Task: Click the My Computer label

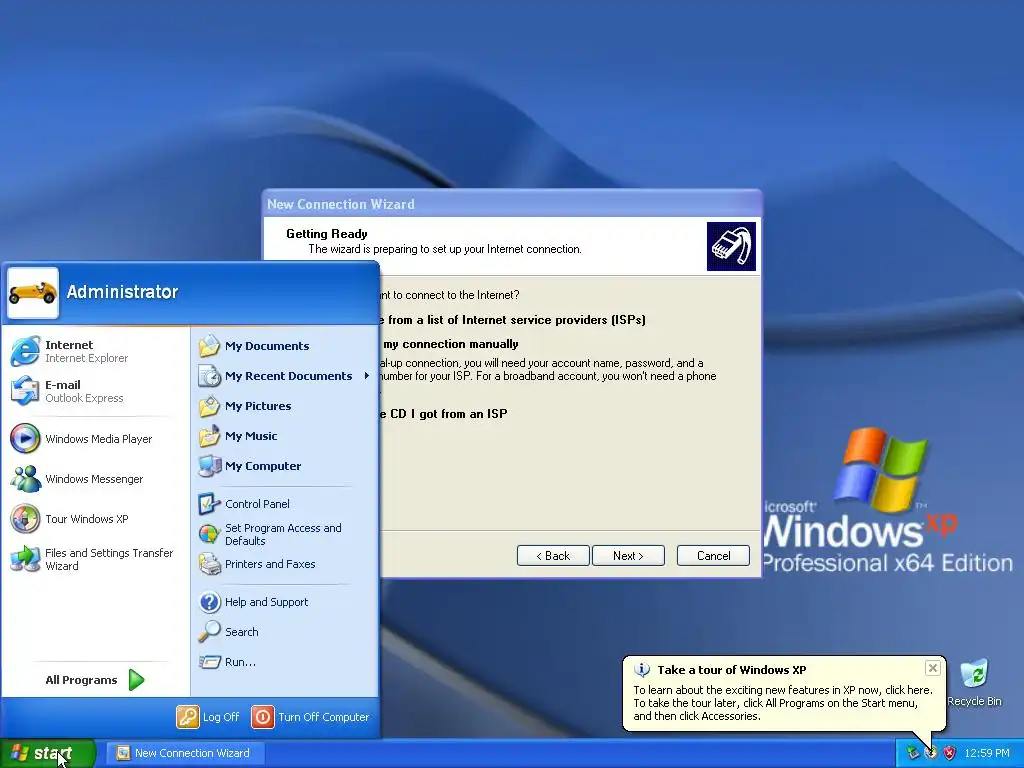Action: pos(263,466)
